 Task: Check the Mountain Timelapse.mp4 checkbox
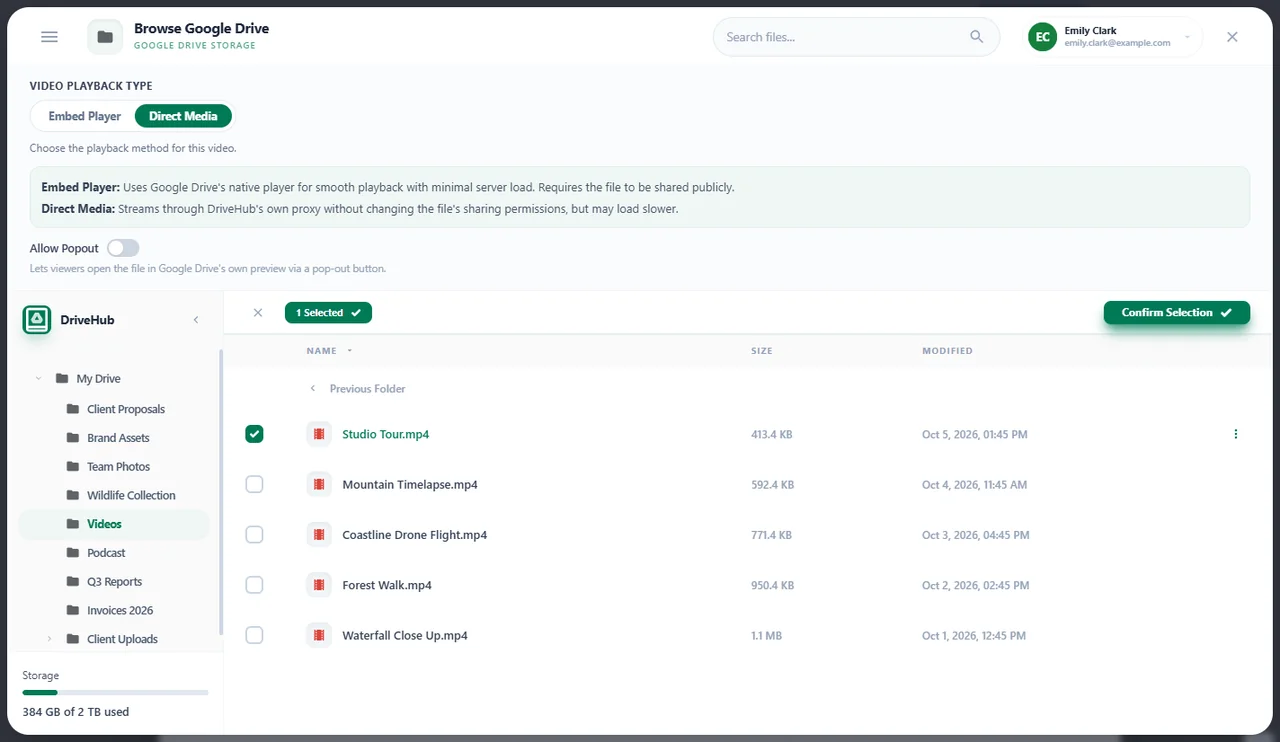point(254,484)
